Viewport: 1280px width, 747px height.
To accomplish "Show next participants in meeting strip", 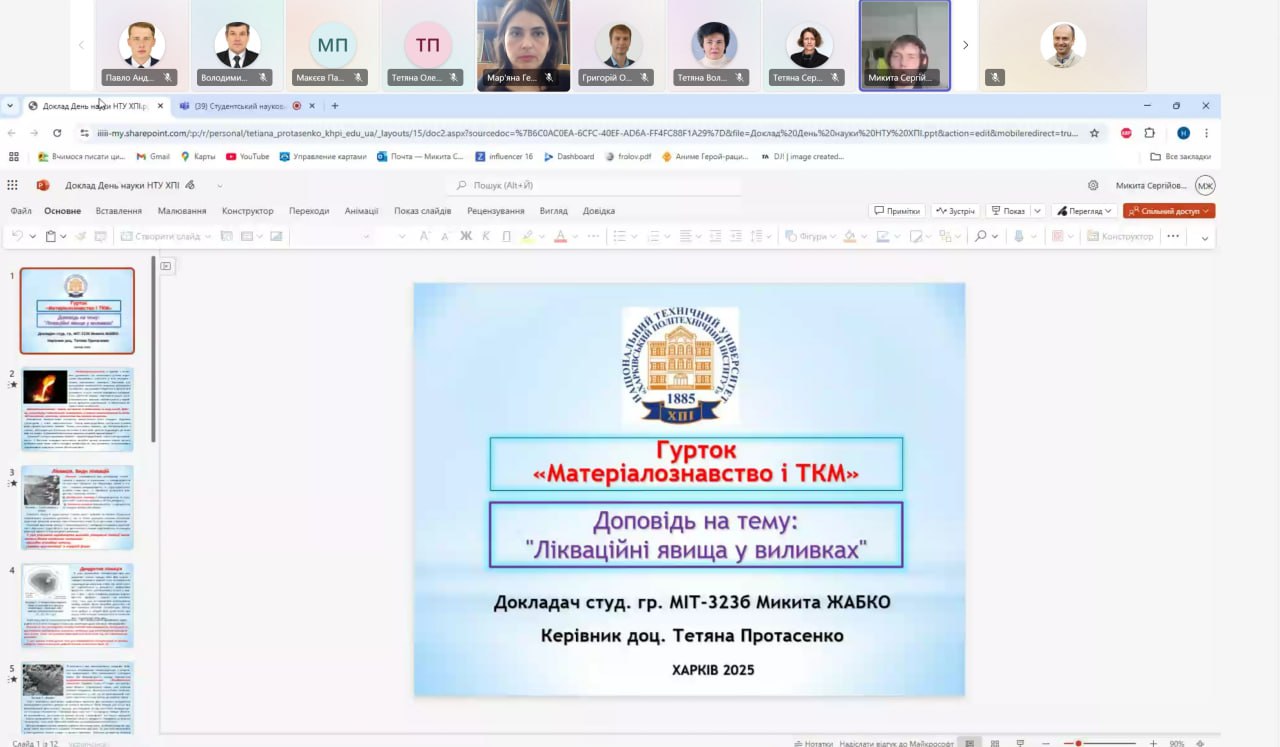I will [x=965, y=45].
